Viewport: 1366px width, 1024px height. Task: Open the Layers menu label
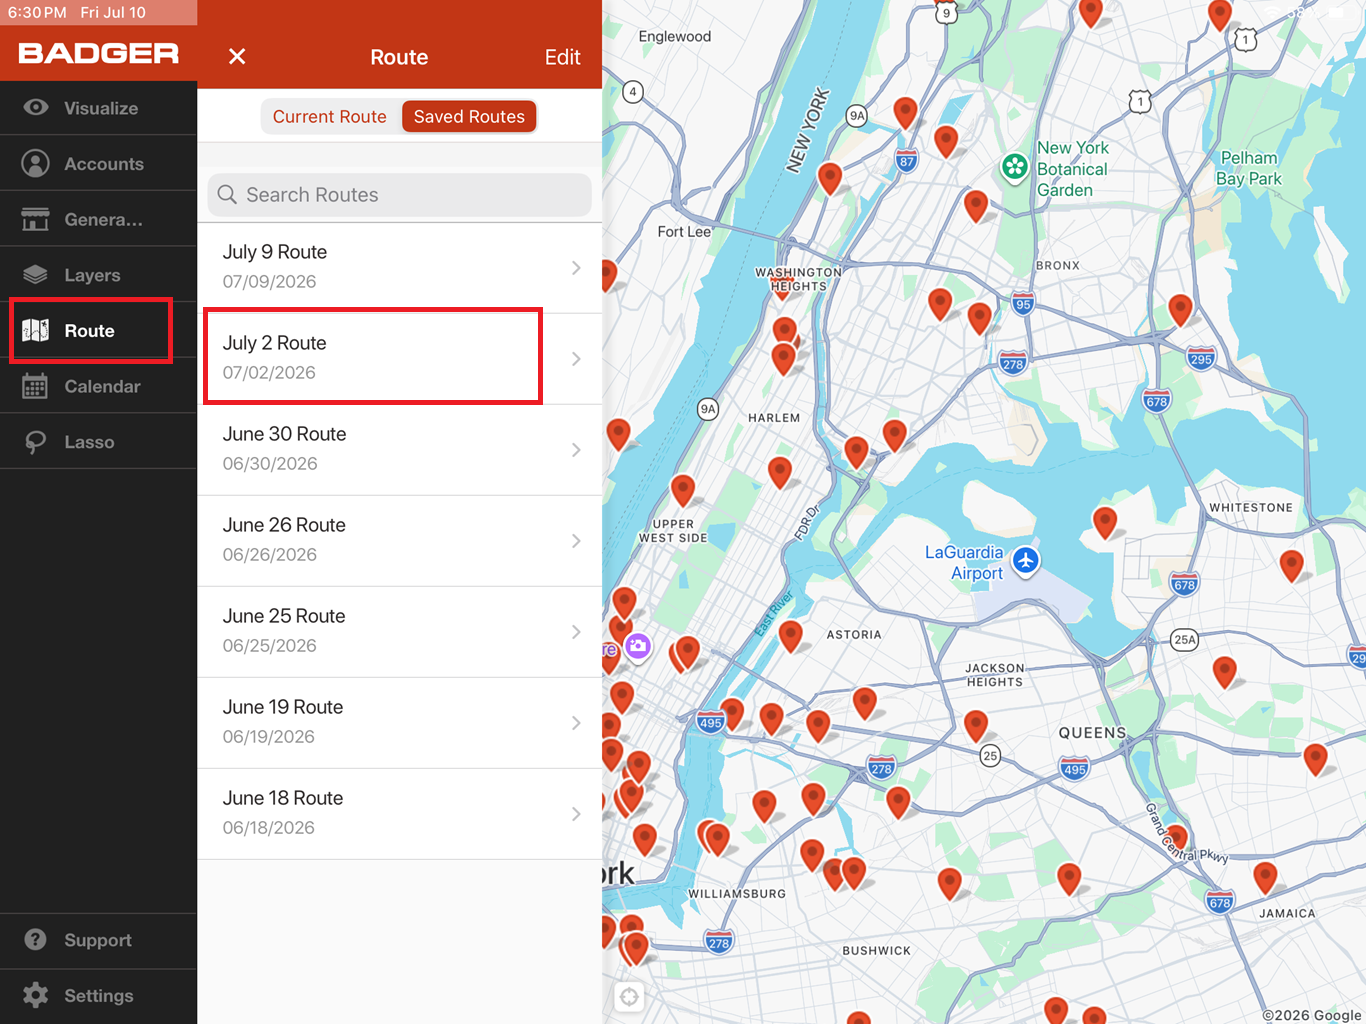tap(92, 275)
